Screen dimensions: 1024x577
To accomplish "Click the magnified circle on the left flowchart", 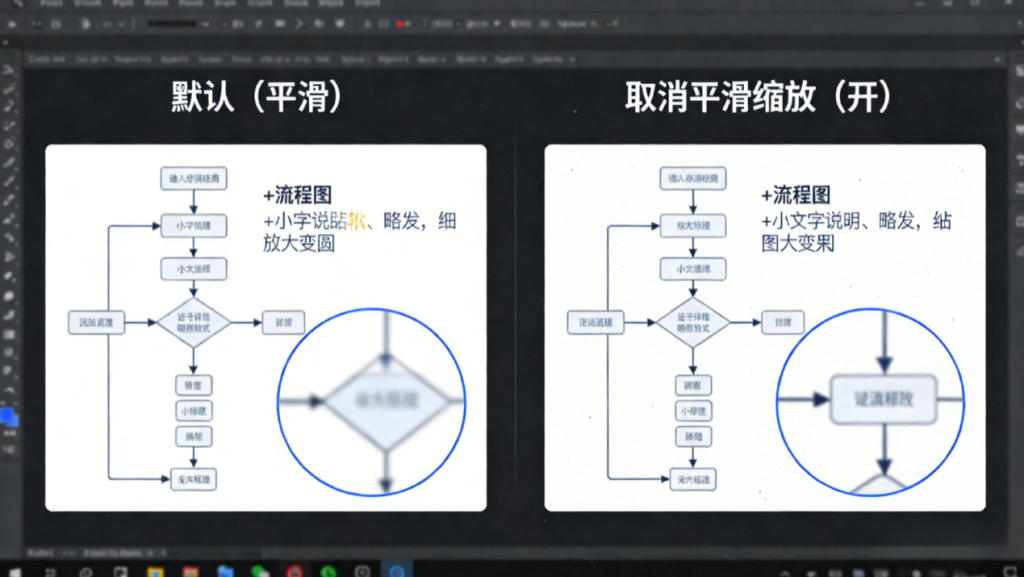I will [x=371, y=401].
